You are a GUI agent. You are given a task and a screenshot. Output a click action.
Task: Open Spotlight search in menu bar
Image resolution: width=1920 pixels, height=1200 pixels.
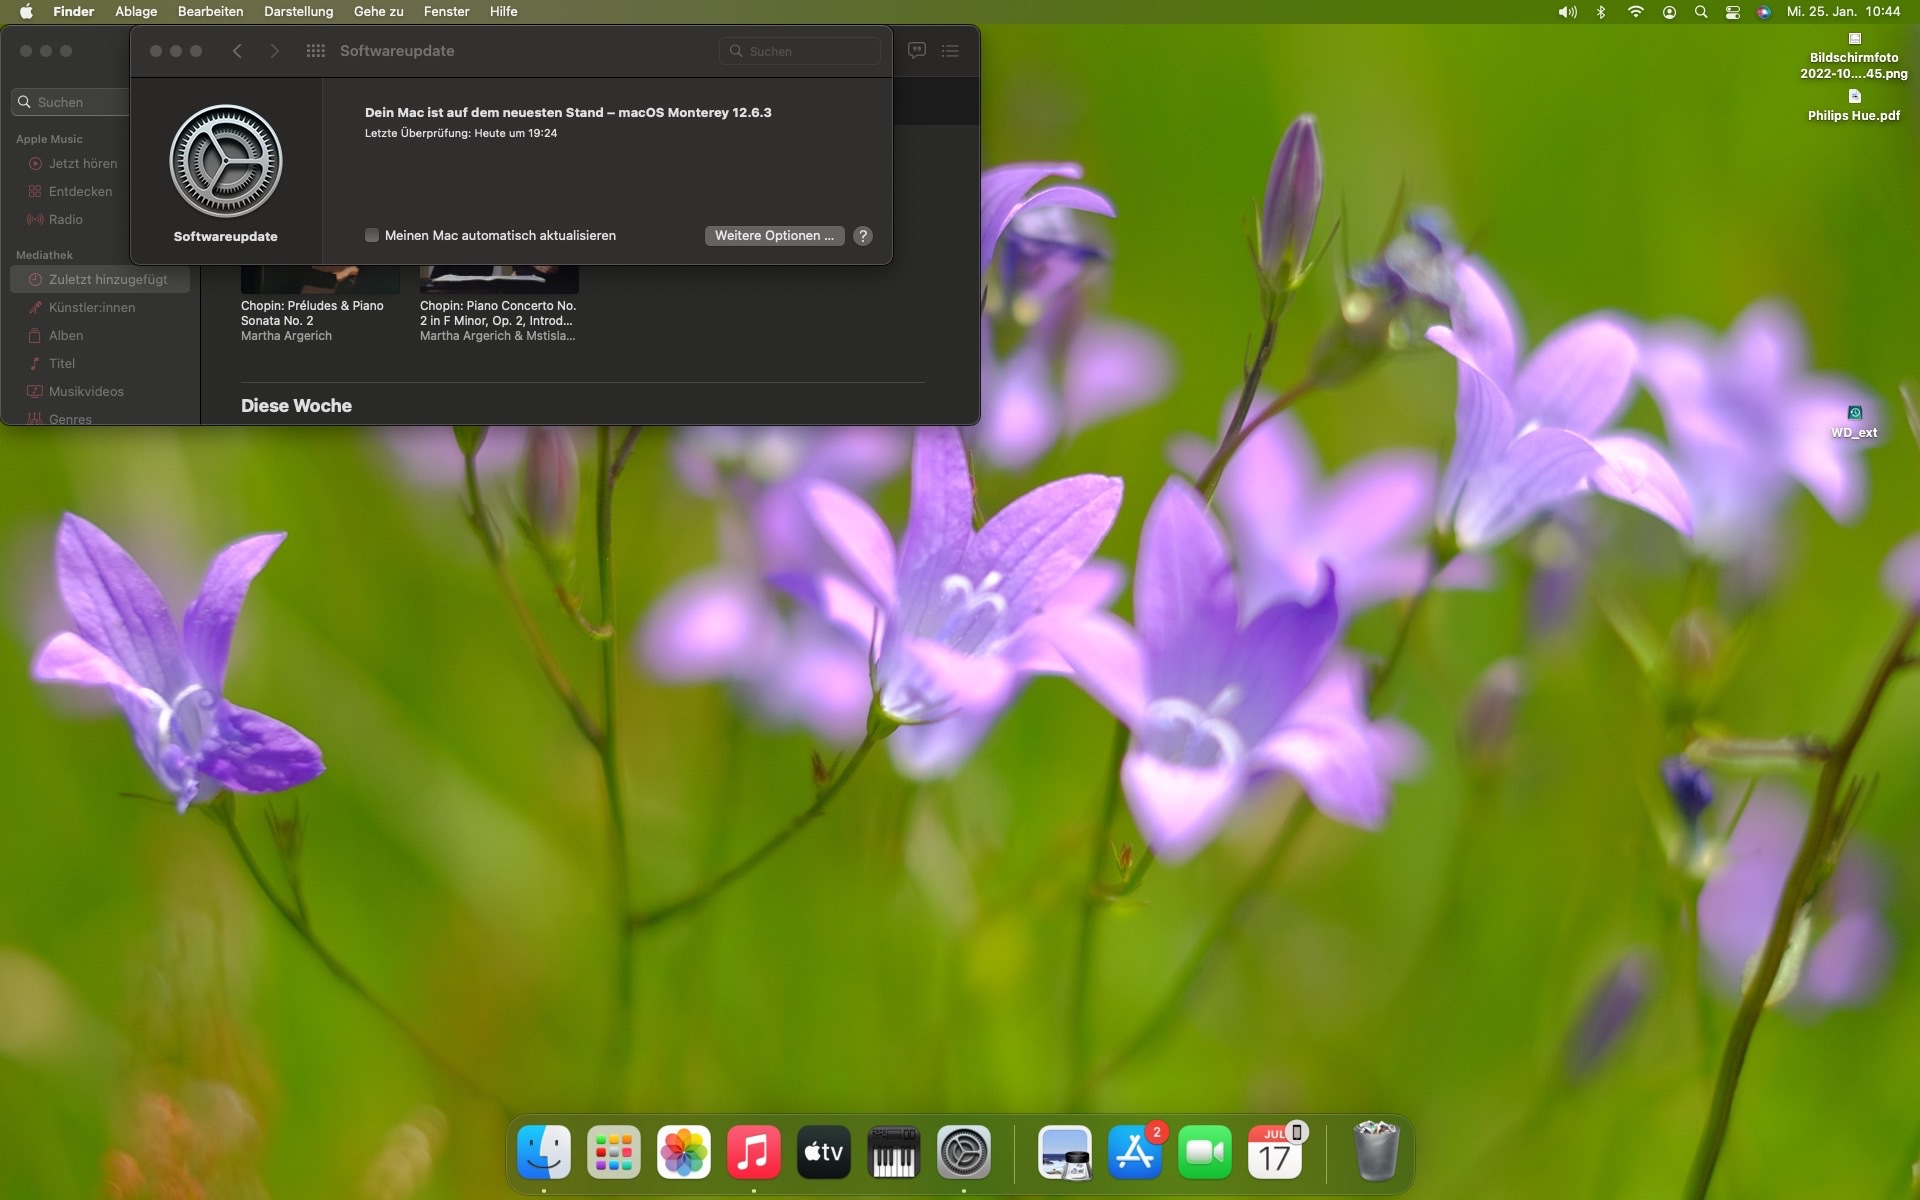(x=1701, y=12)
